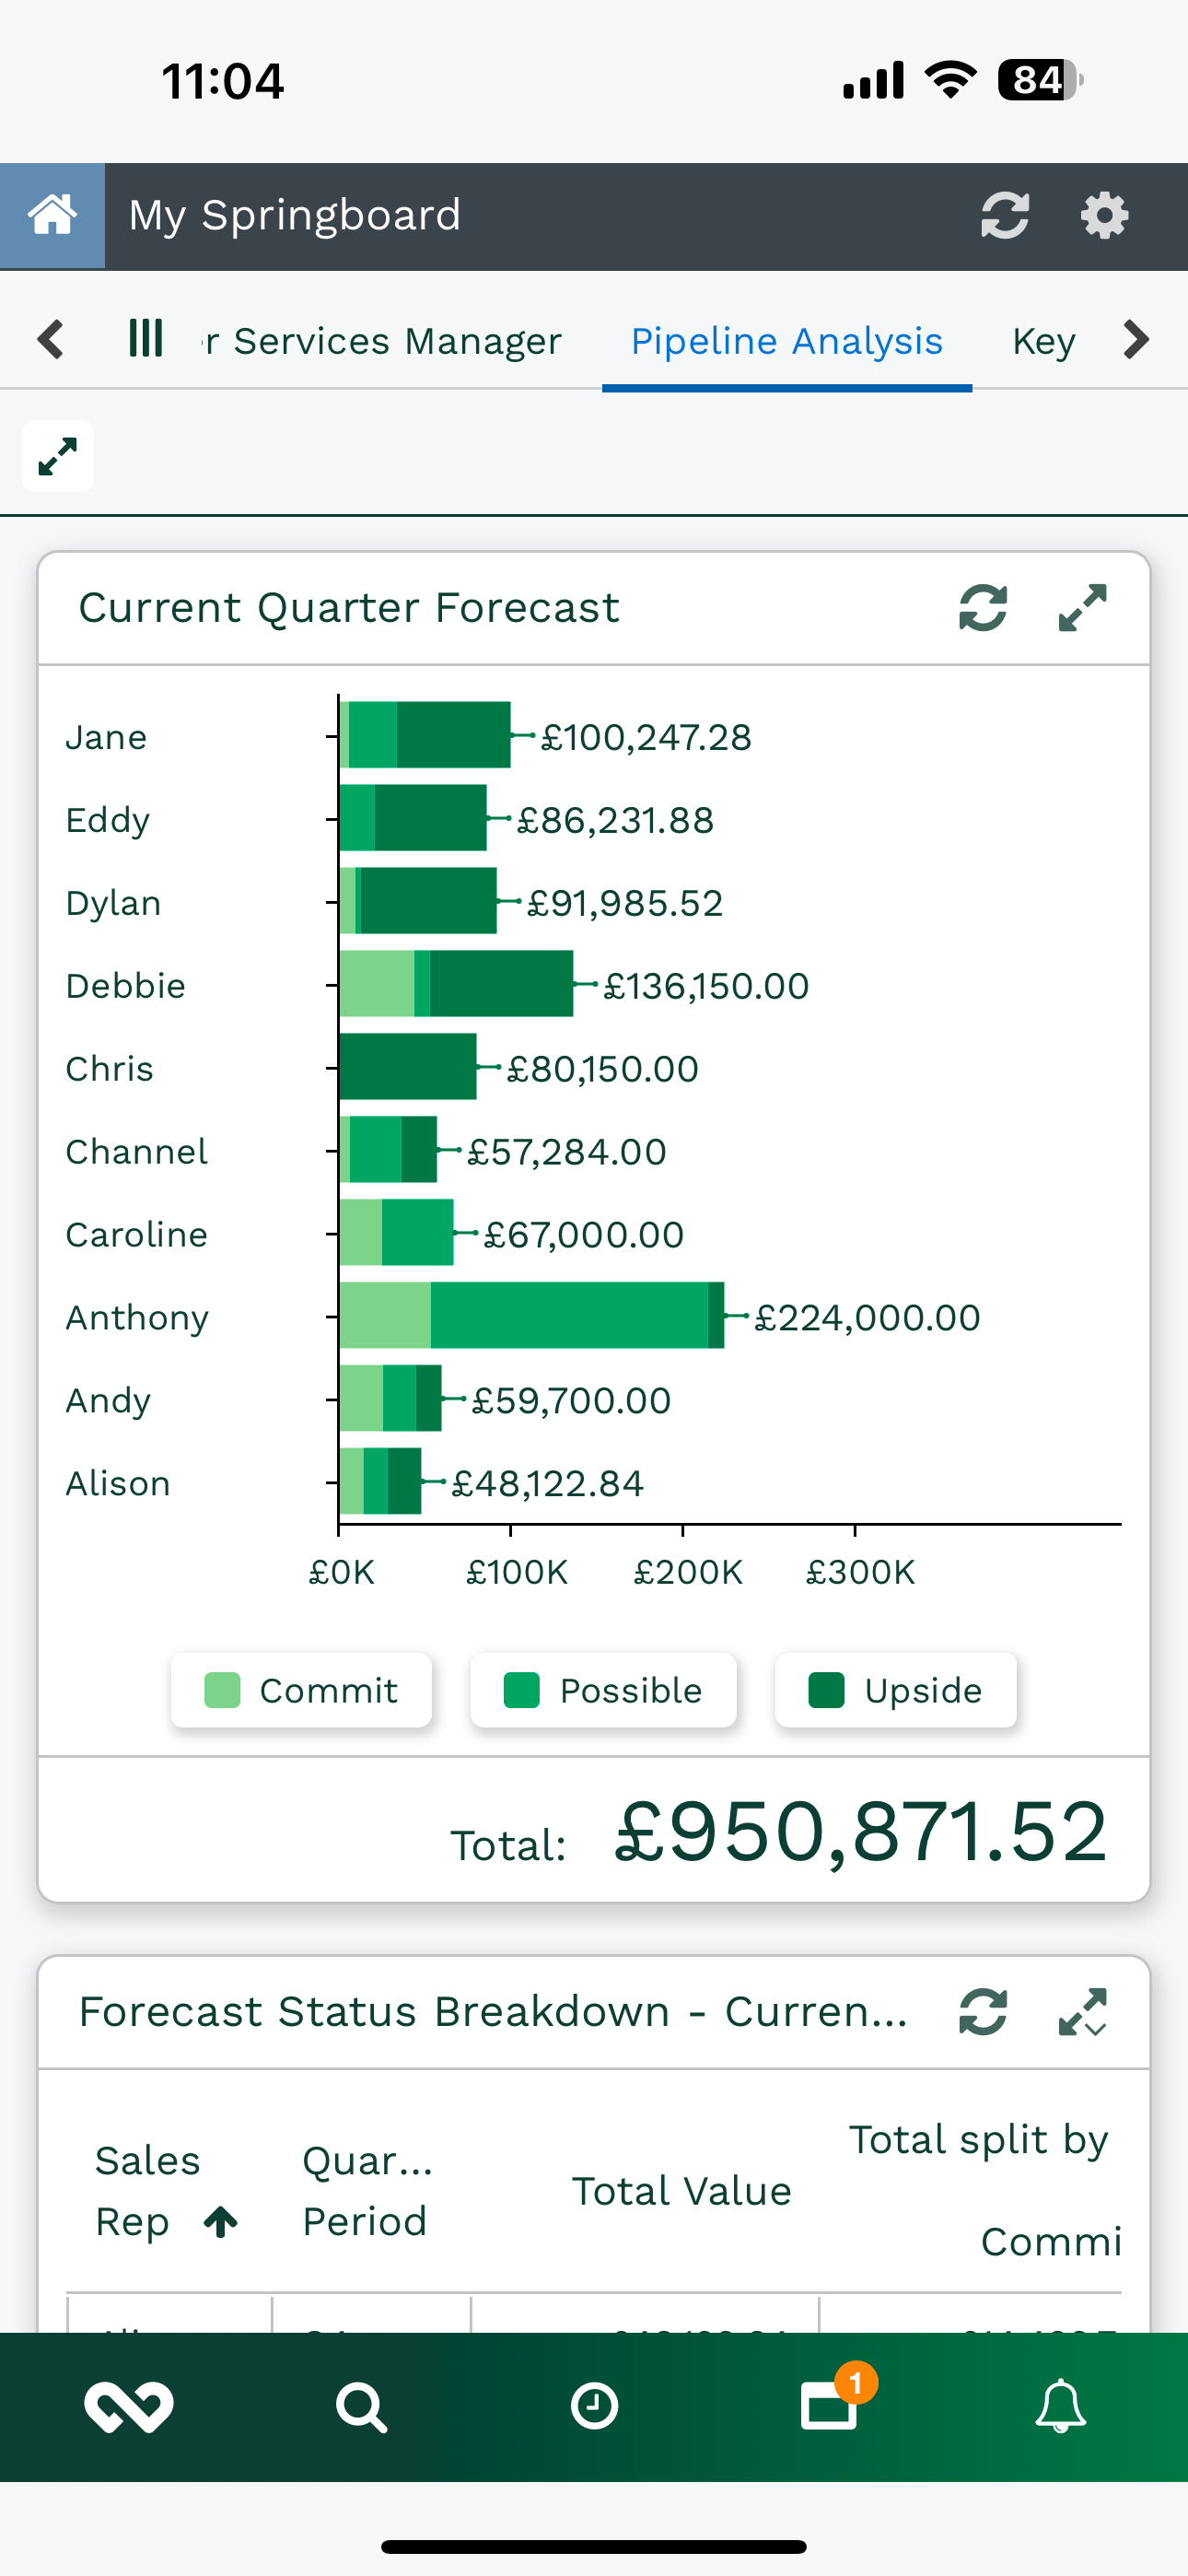Image resolution: width=1188 pixels, height=2576 pixels.
Task: Open inbox icon with badge 1
Action: (830, 2403)
